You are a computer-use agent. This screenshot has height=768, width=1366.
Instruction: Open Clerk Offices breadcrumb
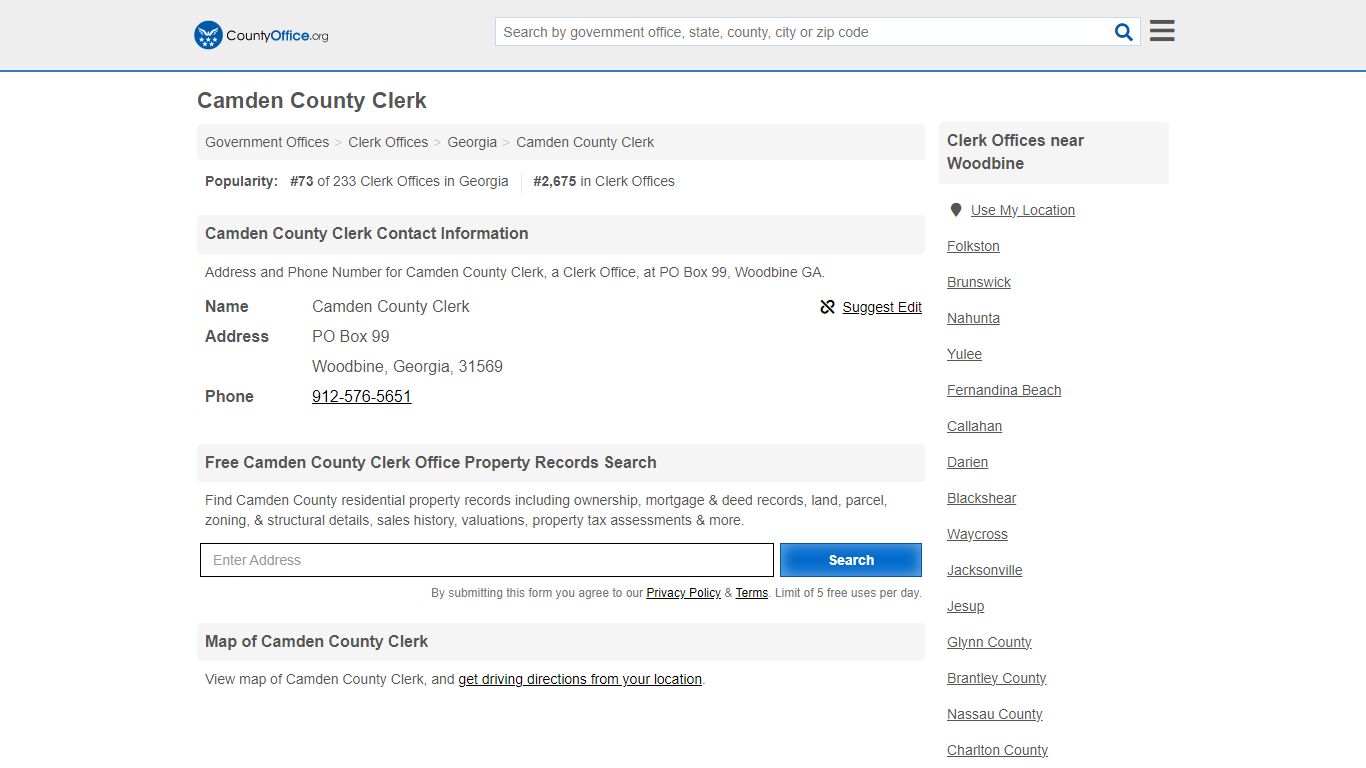coord(388,142)
